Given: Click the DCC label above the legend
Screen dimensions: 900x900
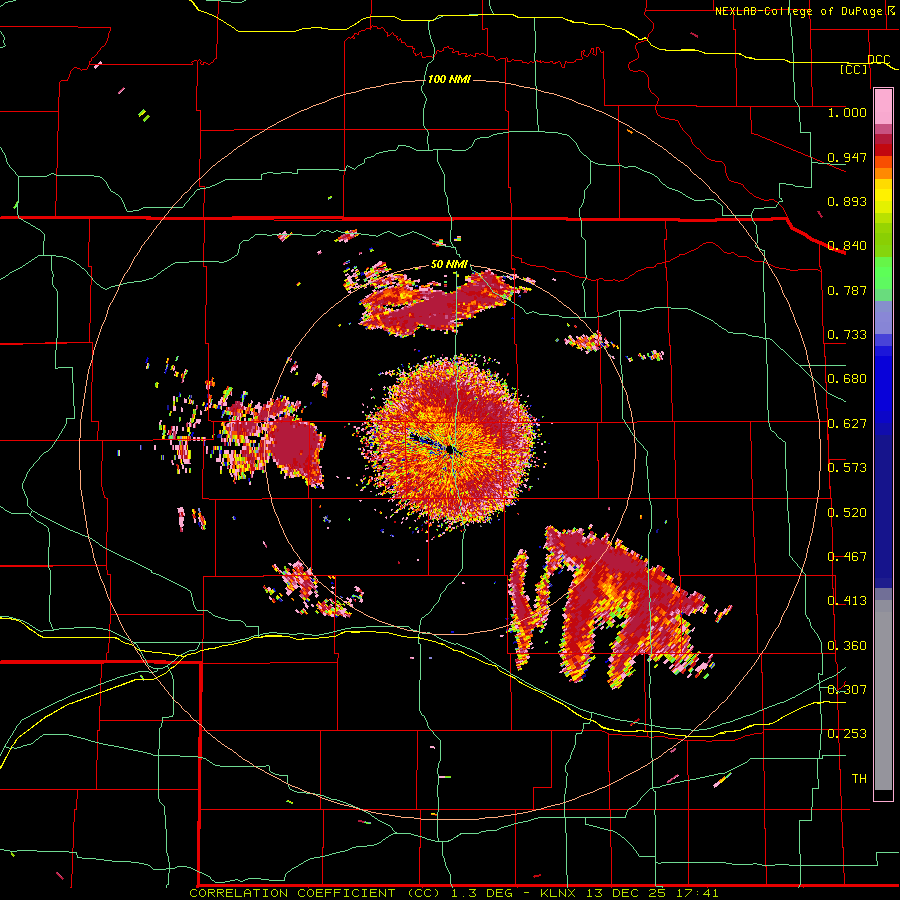Looking at the screenshot, I should [878, 59].
